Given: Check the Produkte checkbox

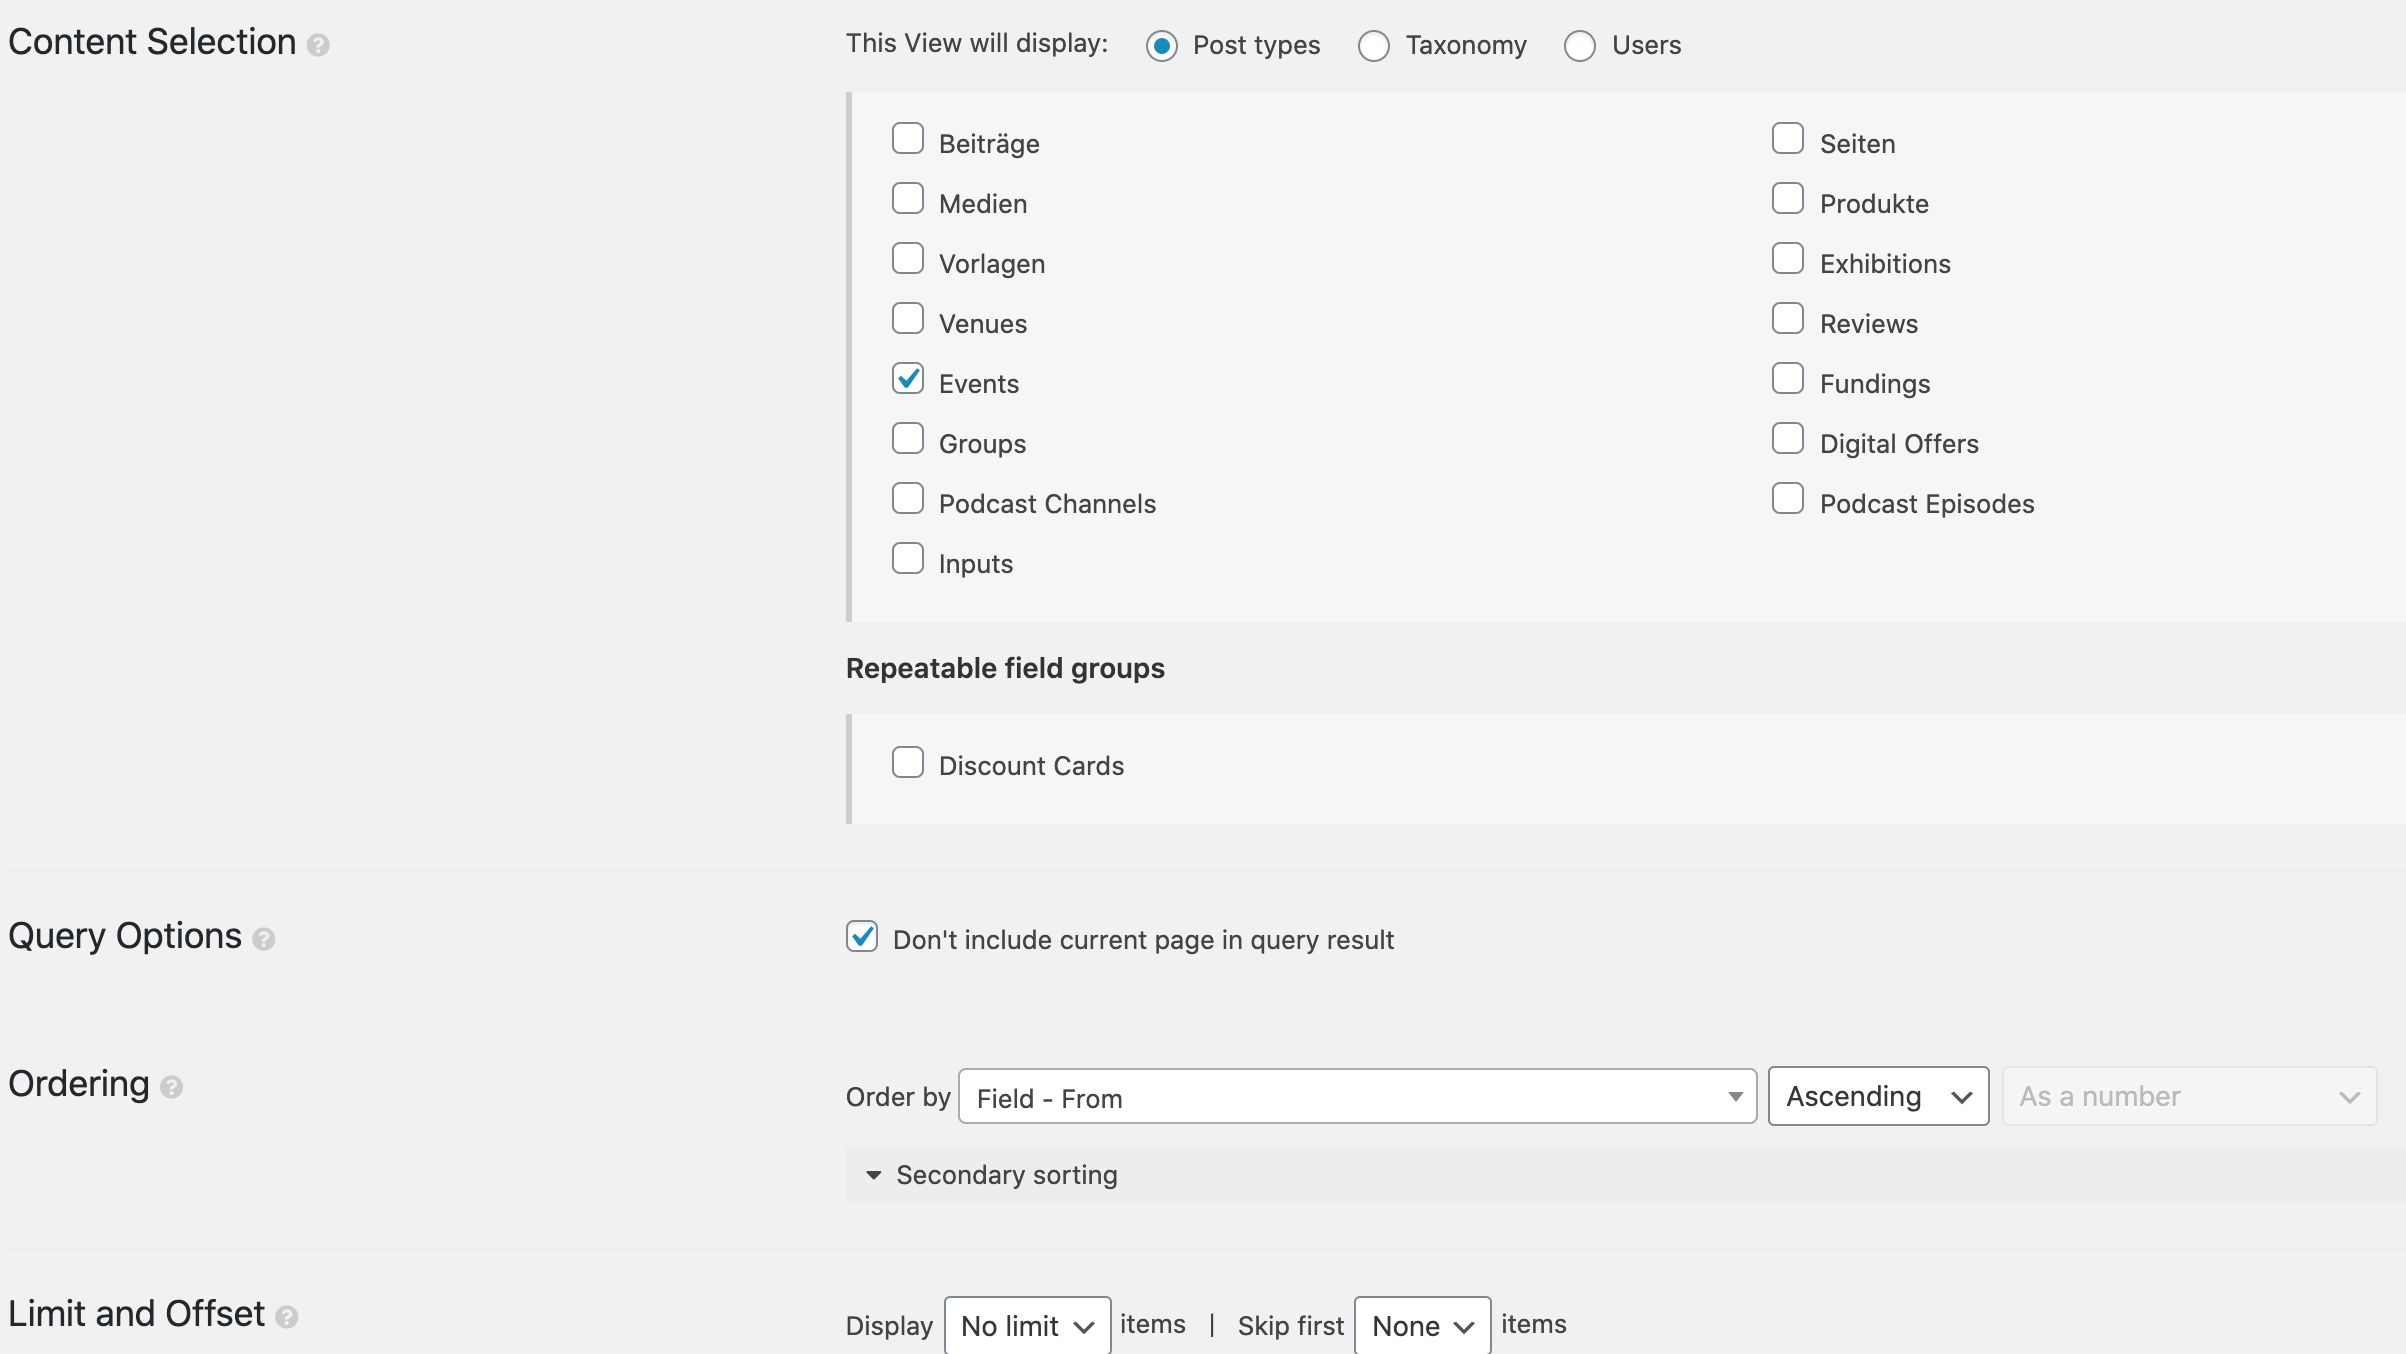Looking at the screenshot, I should [x=1788, y=199].
